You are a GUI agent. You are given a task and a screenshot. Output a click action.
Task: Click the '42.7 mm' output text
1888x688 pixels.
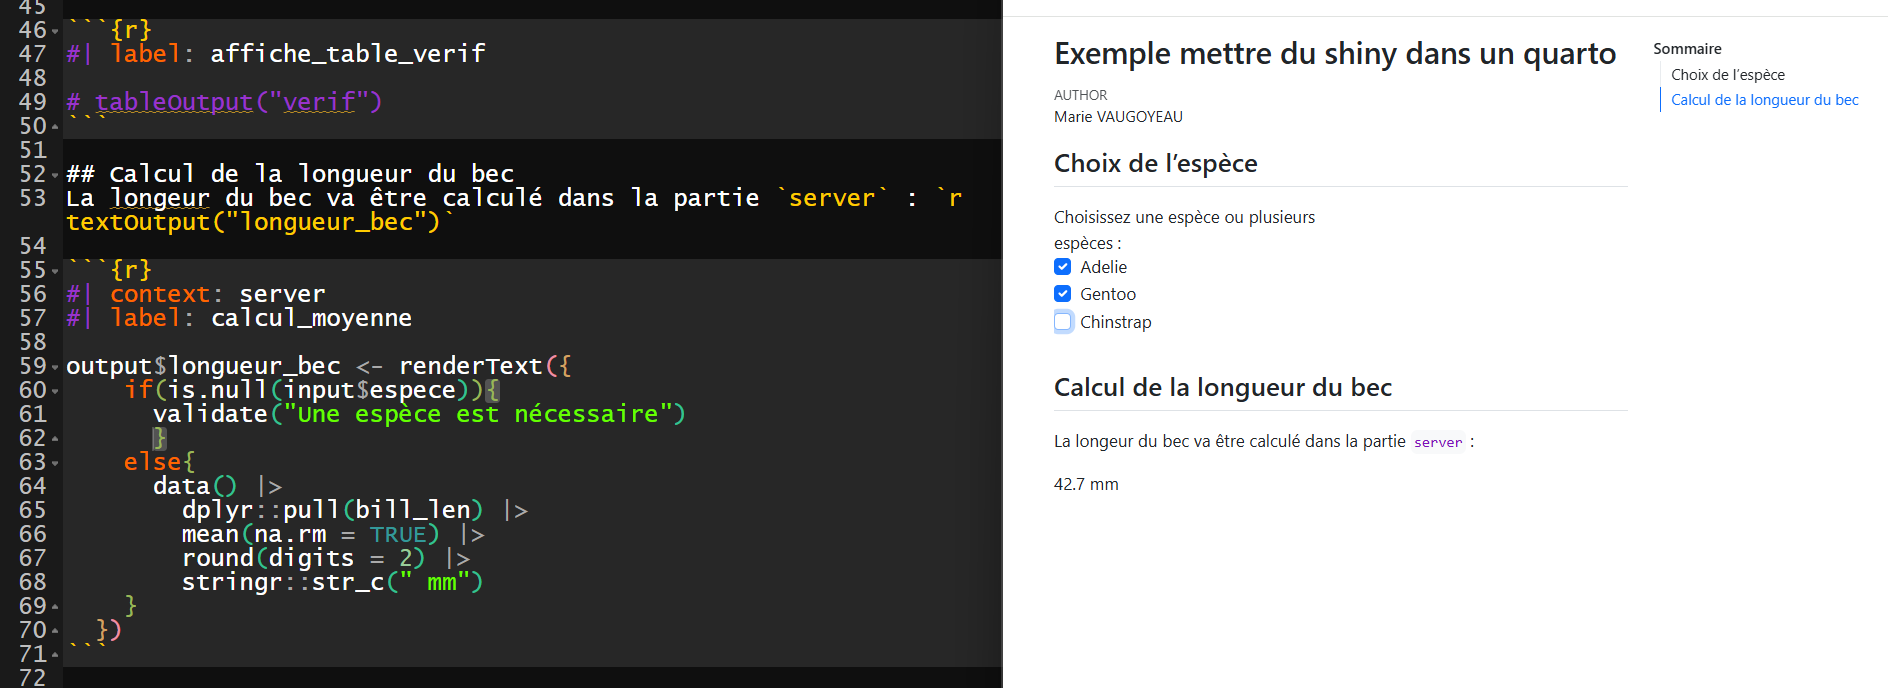1086,484
